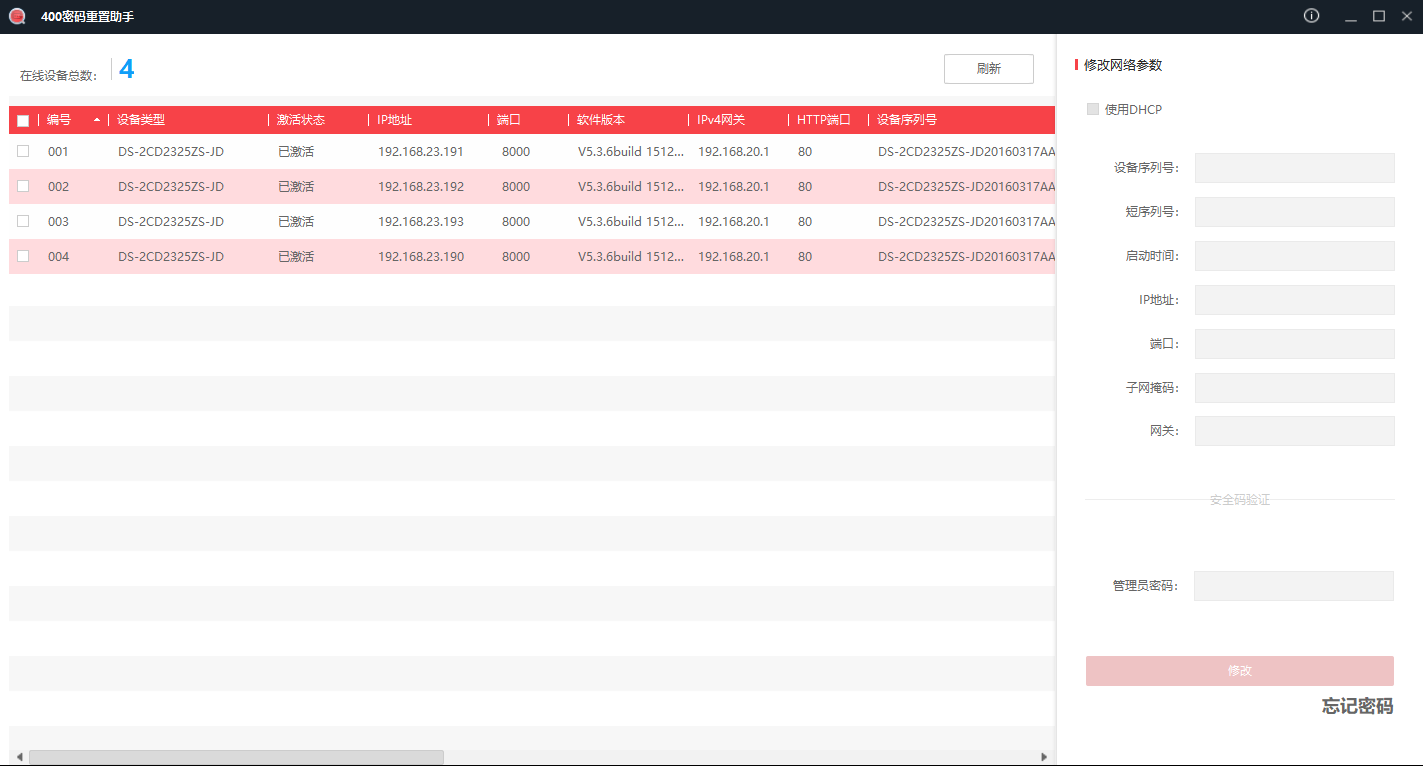This screenshot has width=1423, height=766.
Task: Click the HTTP端口 column header
Action: 823,120
